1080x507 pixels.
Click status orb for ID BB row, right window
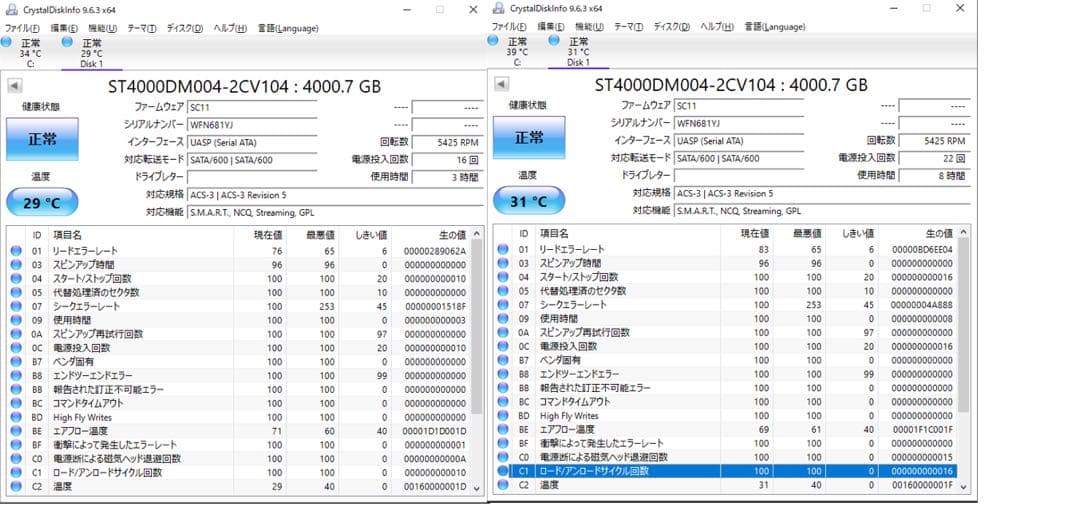point(503,388)
